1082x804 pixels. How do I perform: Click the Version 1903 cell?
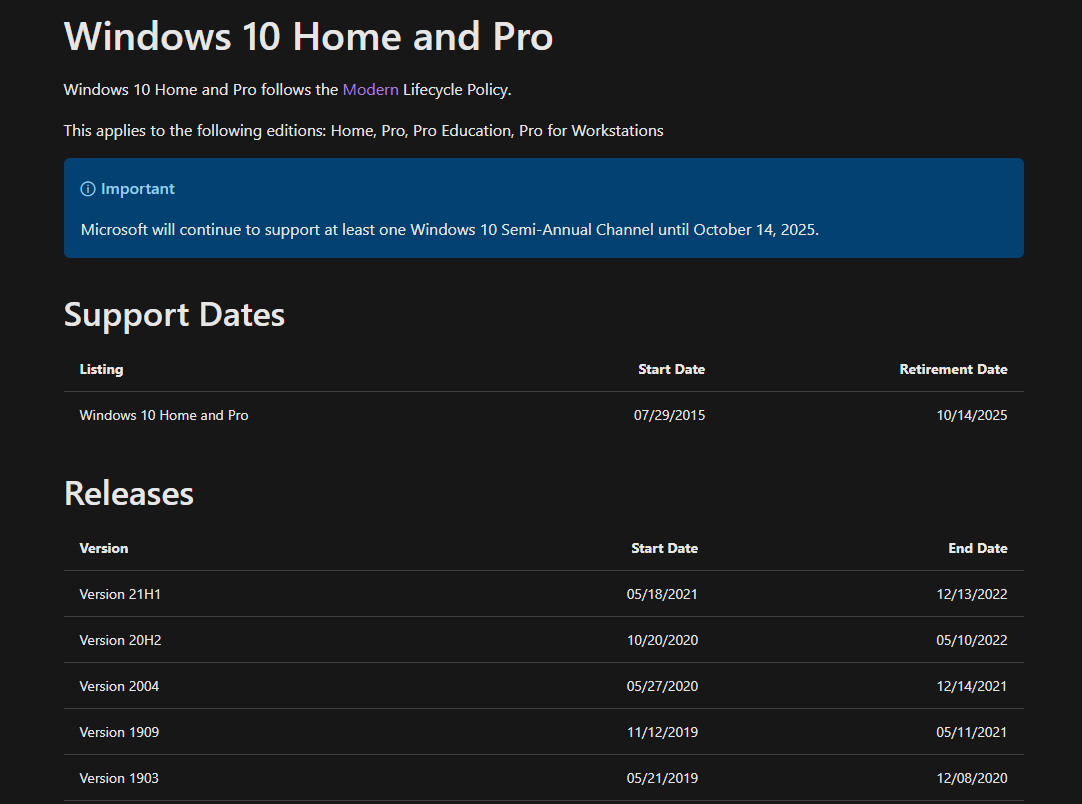point(119,778)
